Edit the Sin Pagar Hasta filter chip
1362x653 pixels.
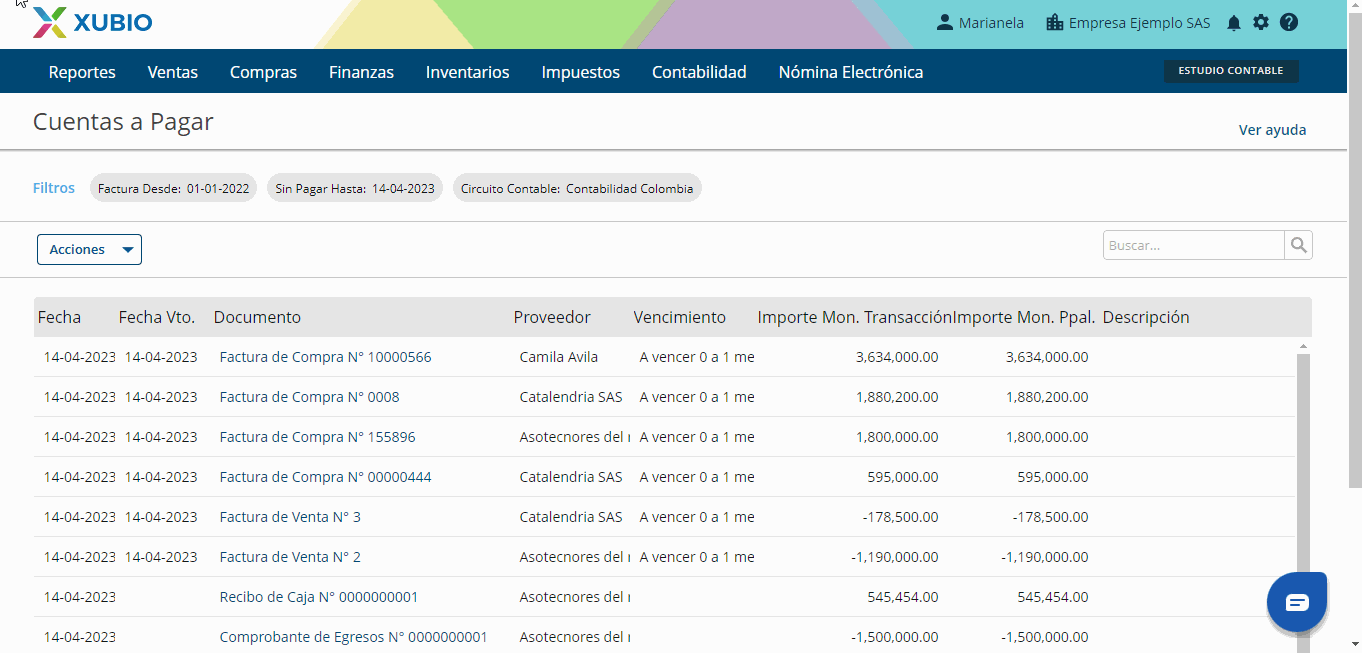(355, 188)
